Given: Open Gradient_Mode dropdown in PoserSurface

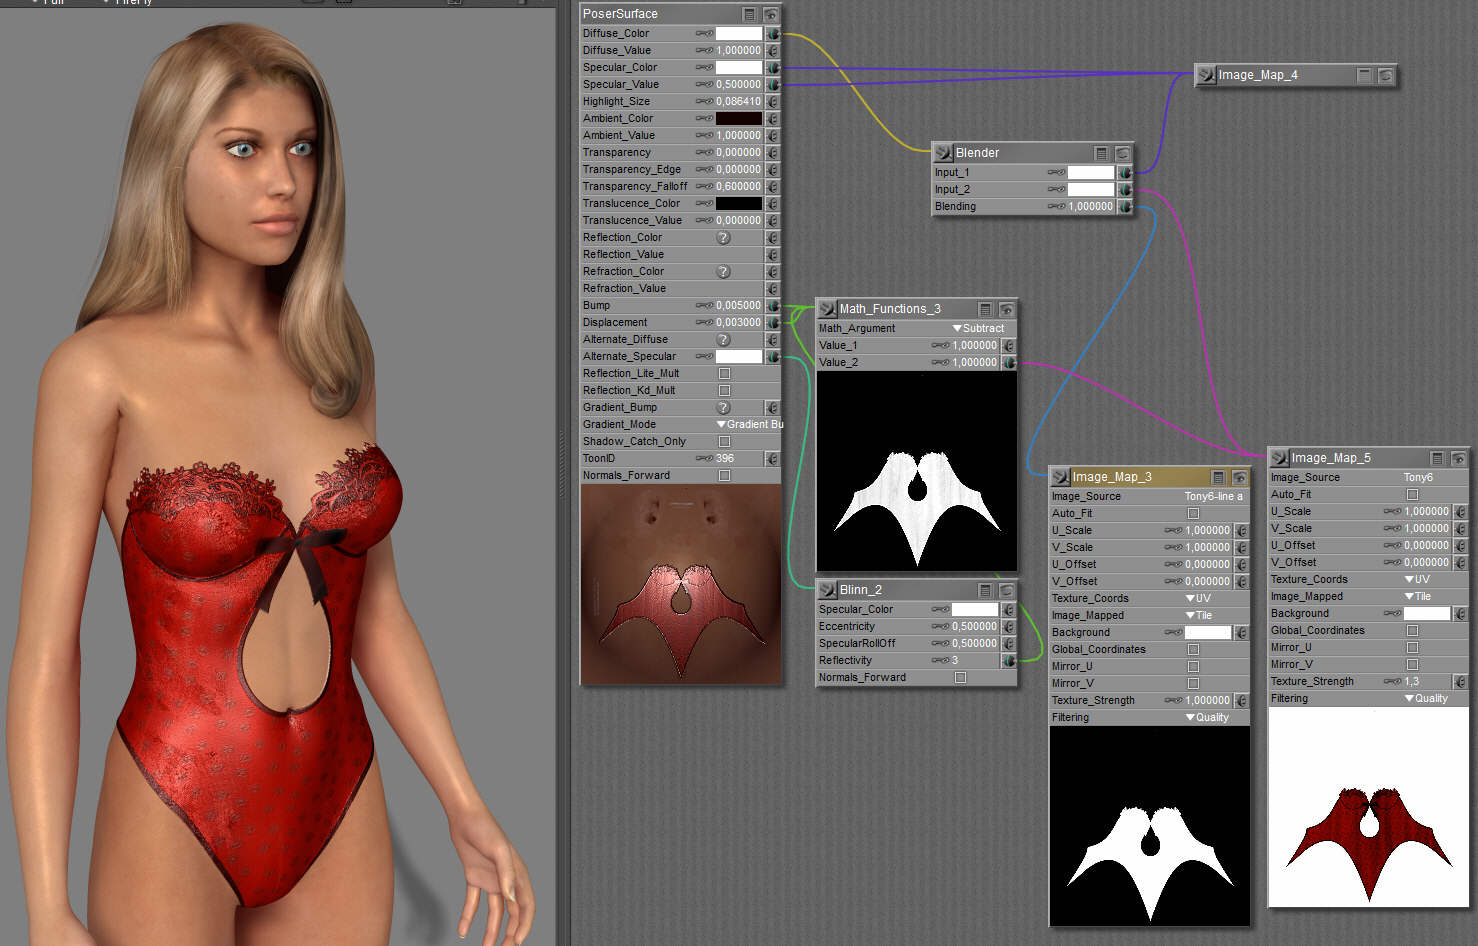Looking at the screenshot, I should point(748,425).
